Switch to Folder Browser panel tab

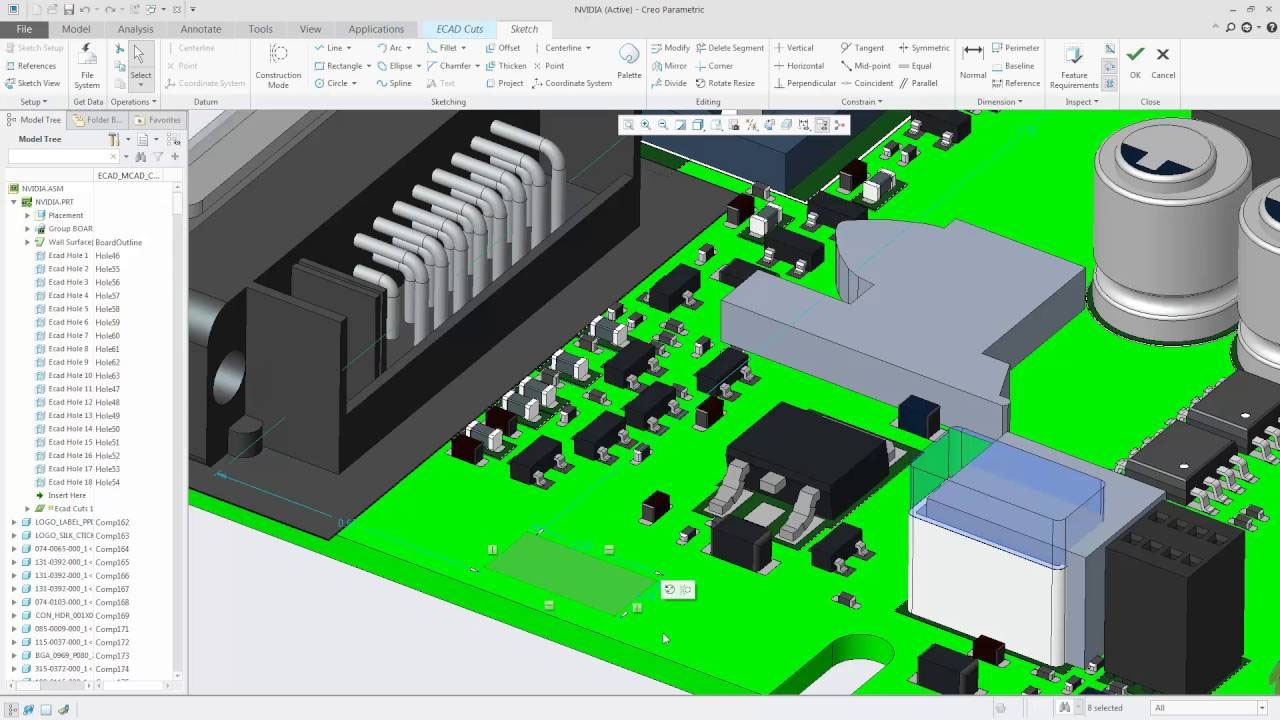[x=97, y=120]
